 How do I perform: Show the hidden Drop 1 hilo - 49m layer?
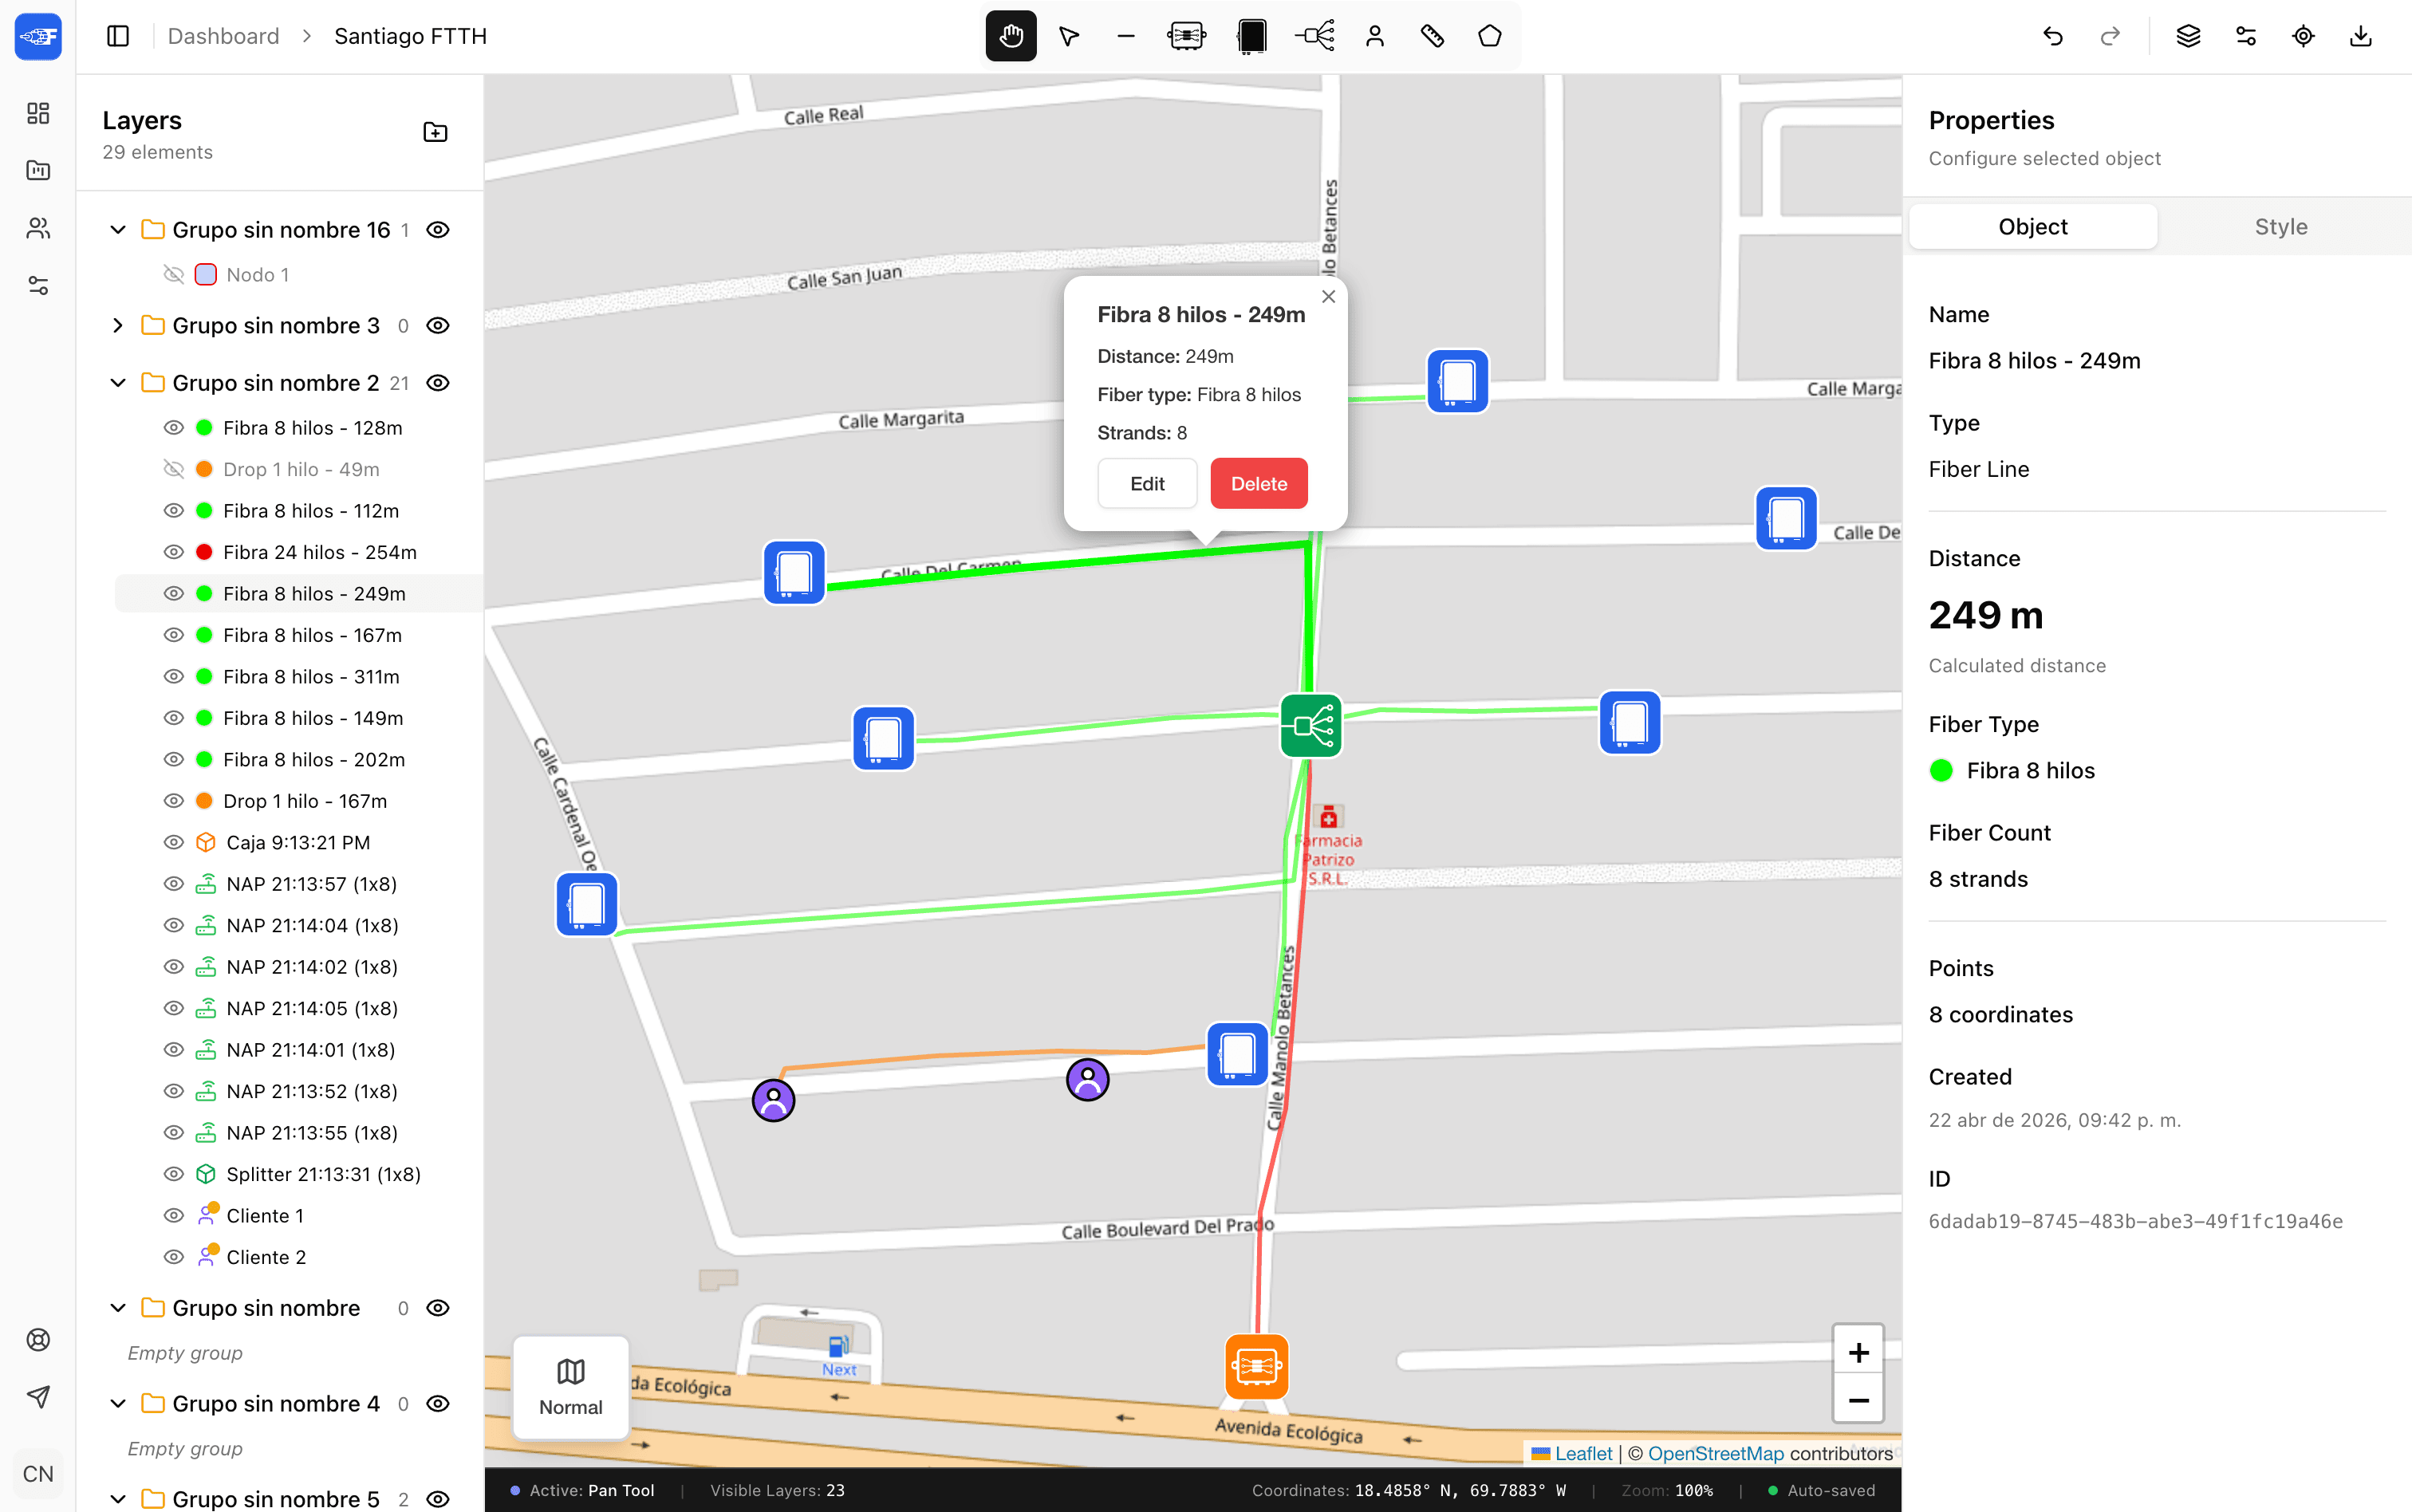[174, 469]
